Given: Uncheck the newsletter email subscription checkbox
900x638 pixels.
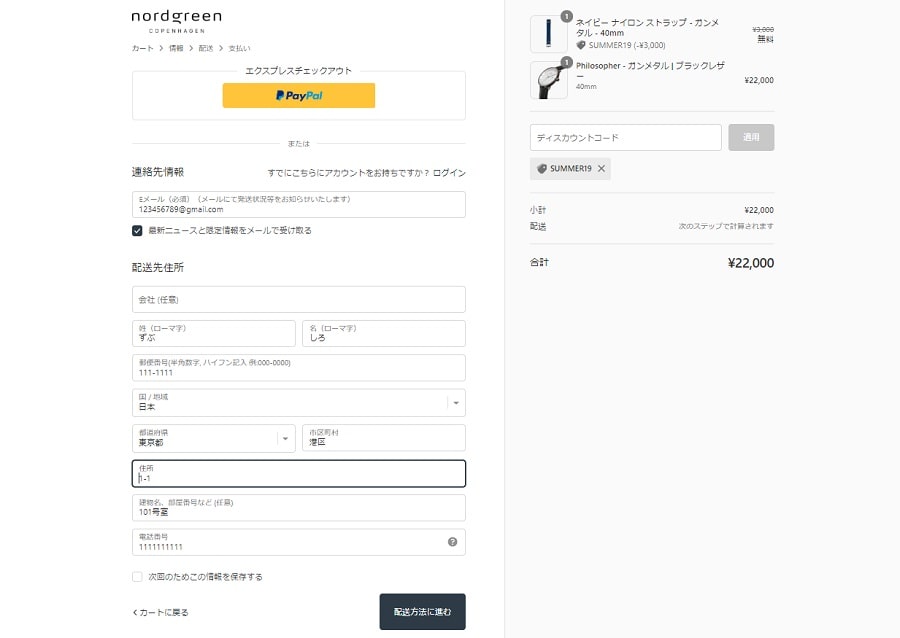Looking at the screenshot, I should pyautogui.click(x=137, y=231).
